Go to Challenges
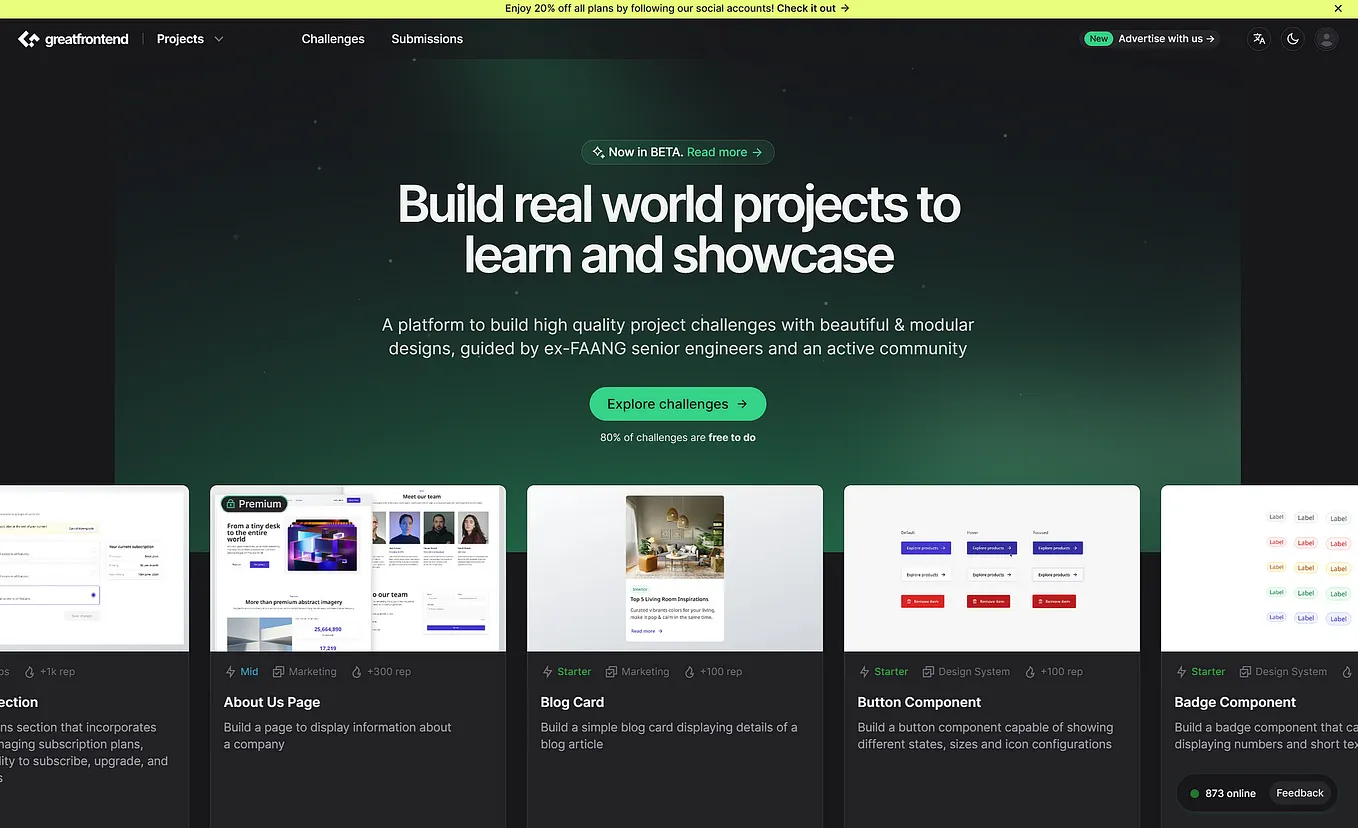The image size is (1358, 828). [333, 39]
